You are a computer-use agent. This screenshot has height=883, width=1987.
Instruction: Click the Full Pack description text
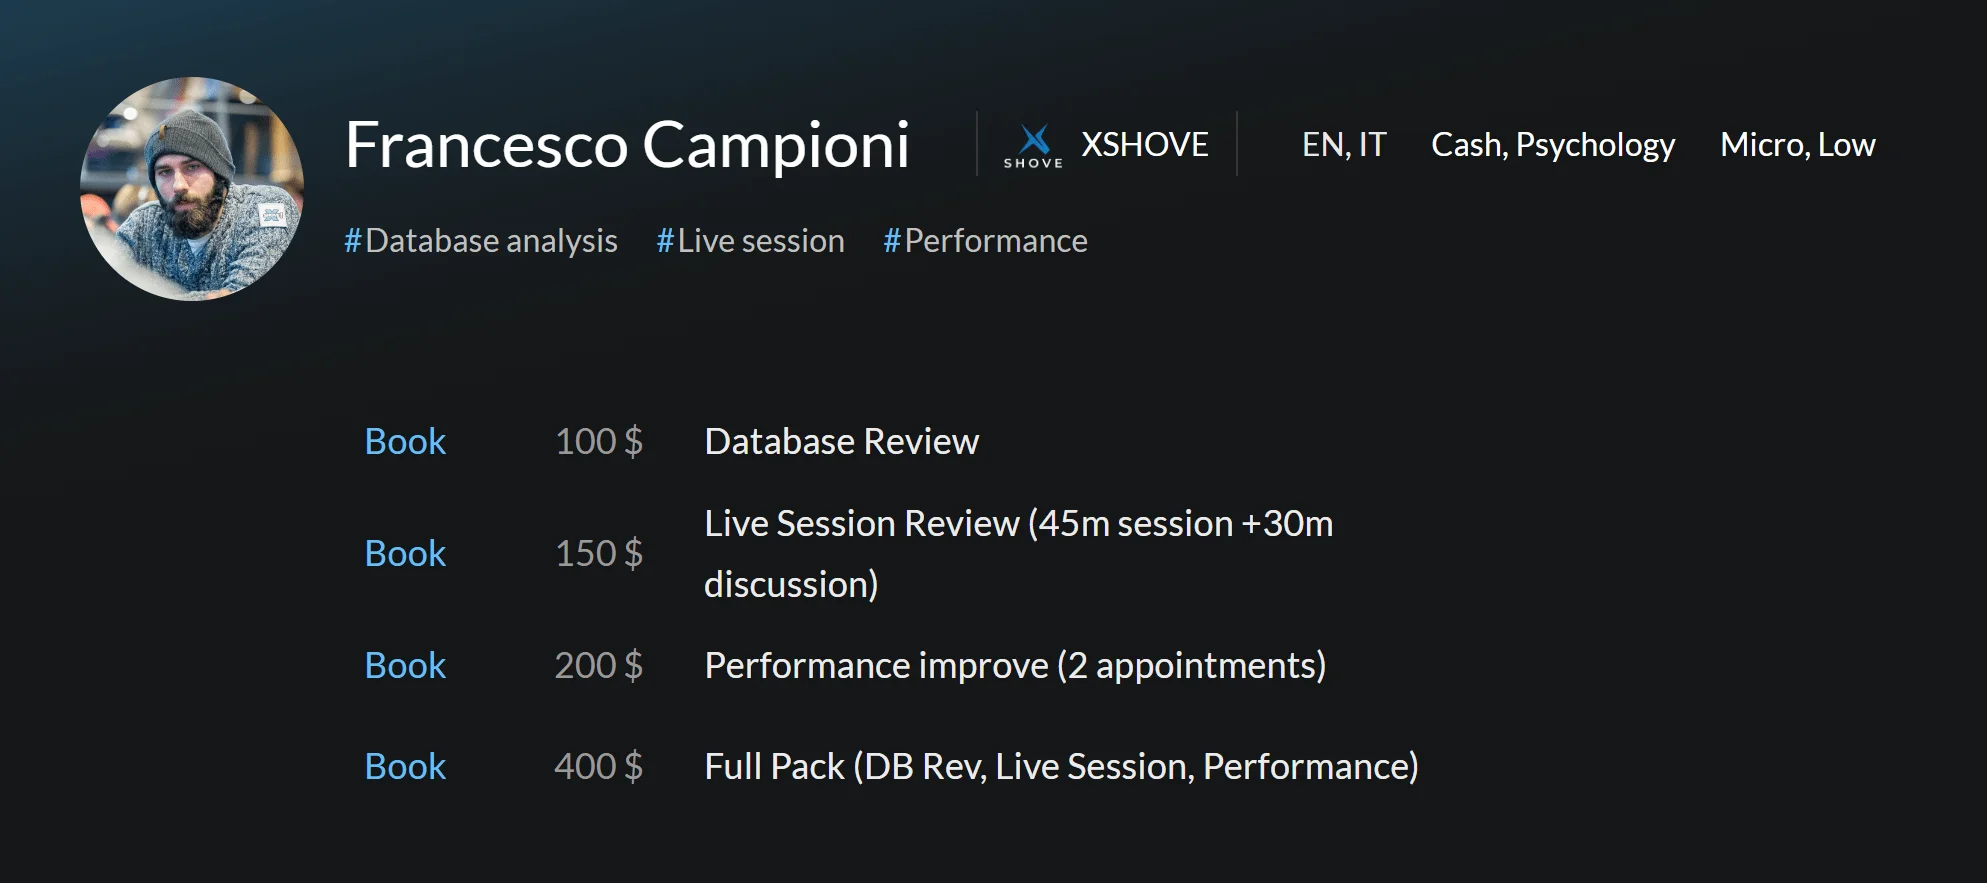1061,767
